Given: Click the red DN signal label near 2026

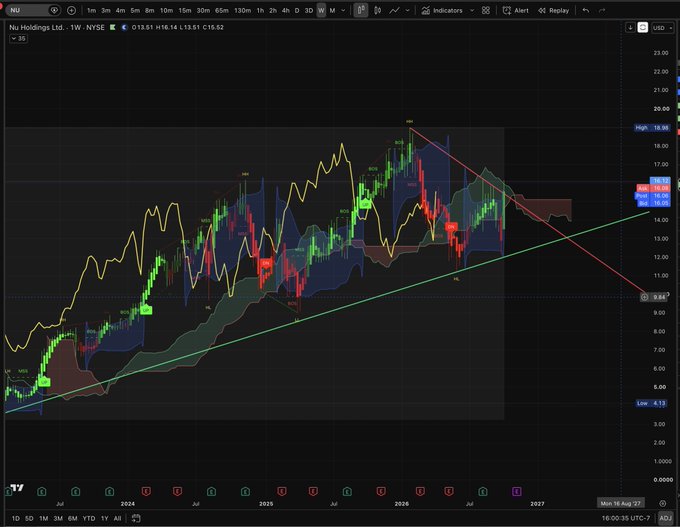Looking at the screenshot, I should [x=451, y=227].
